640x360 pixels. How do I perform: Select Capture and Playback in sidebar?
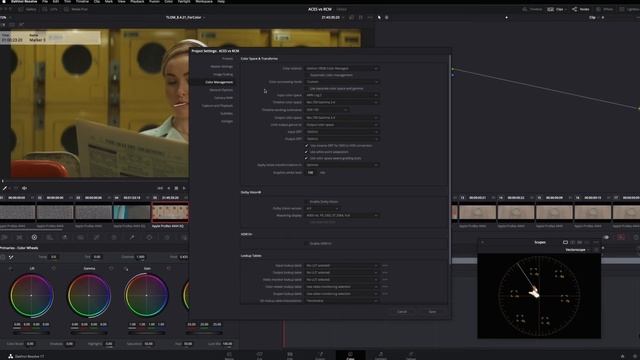coord(217,106)
